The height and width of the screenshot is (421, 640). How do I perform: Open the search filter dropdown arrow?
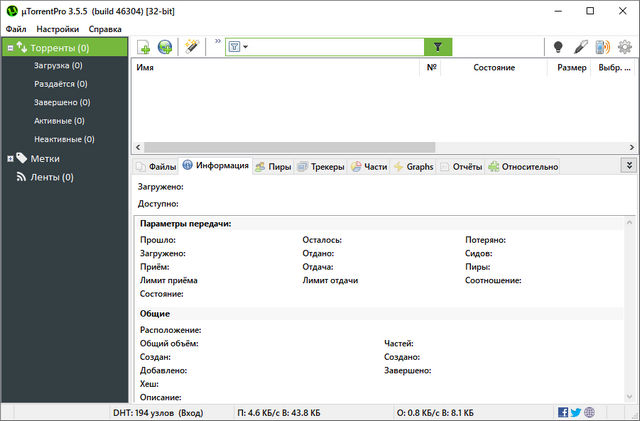tap(246, 47)
